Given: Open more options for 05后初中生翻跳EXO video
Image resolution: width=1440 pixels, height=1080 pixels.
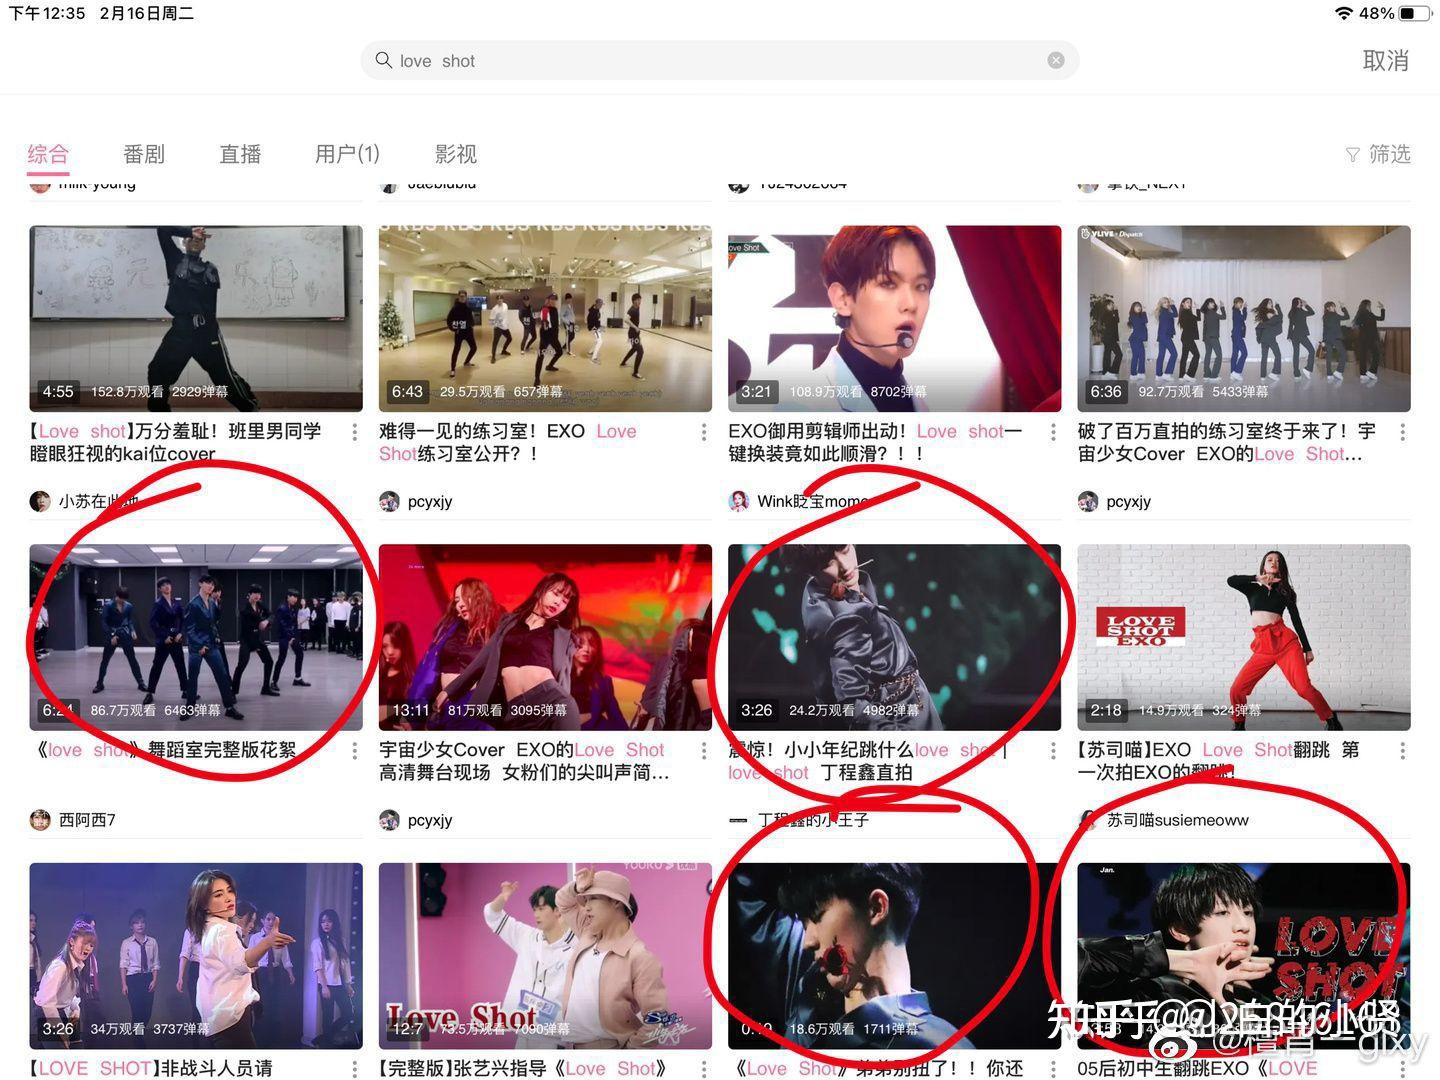Looking at the screenshot, I should coord(1402,1069).
